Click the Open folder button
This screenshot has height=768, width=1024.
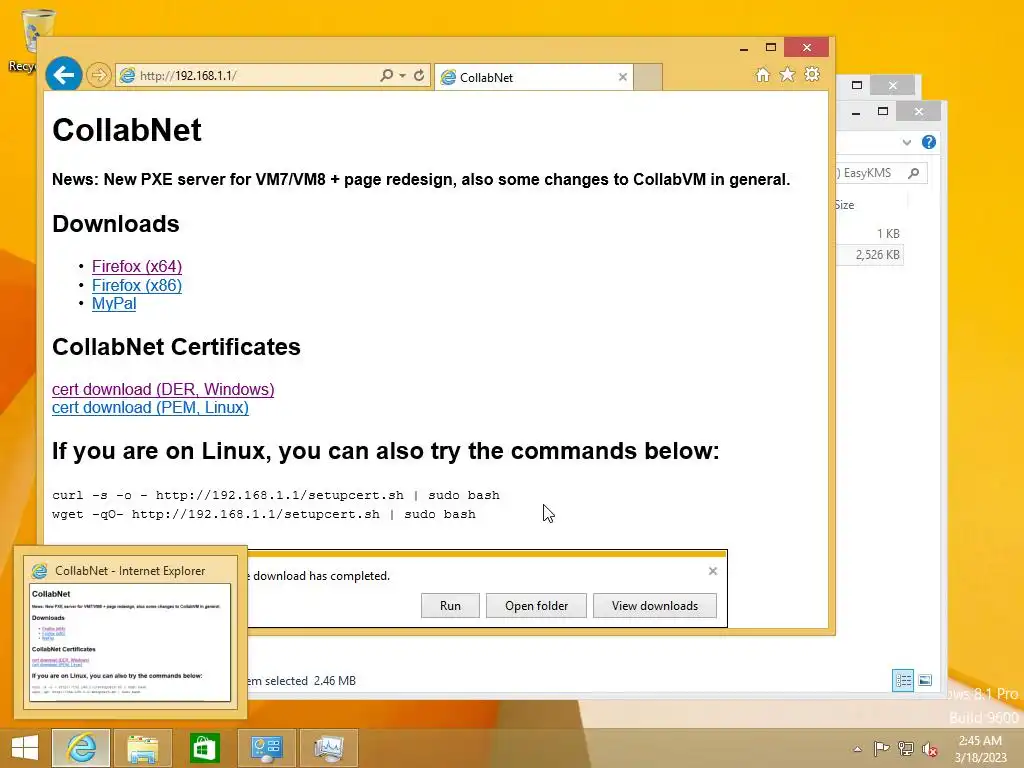pos(536,605)
